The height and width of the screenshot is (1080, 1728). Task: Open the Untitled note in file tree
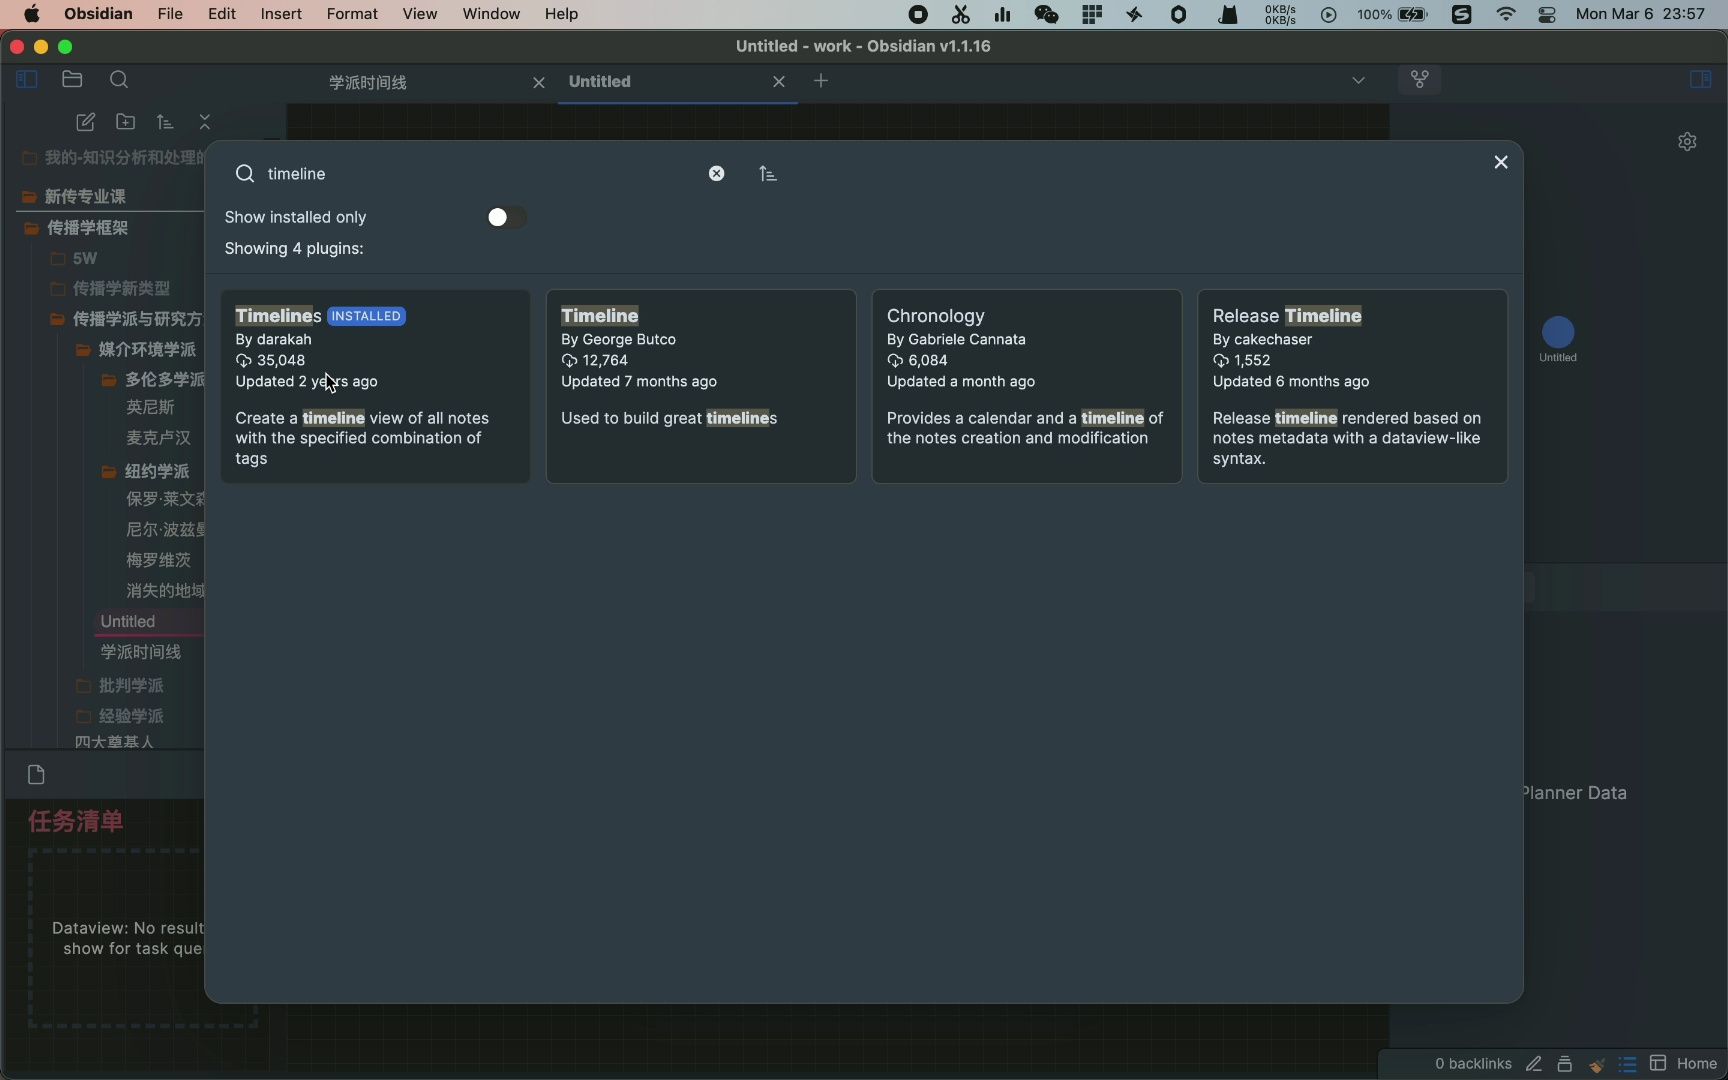[x=128, y=622]
